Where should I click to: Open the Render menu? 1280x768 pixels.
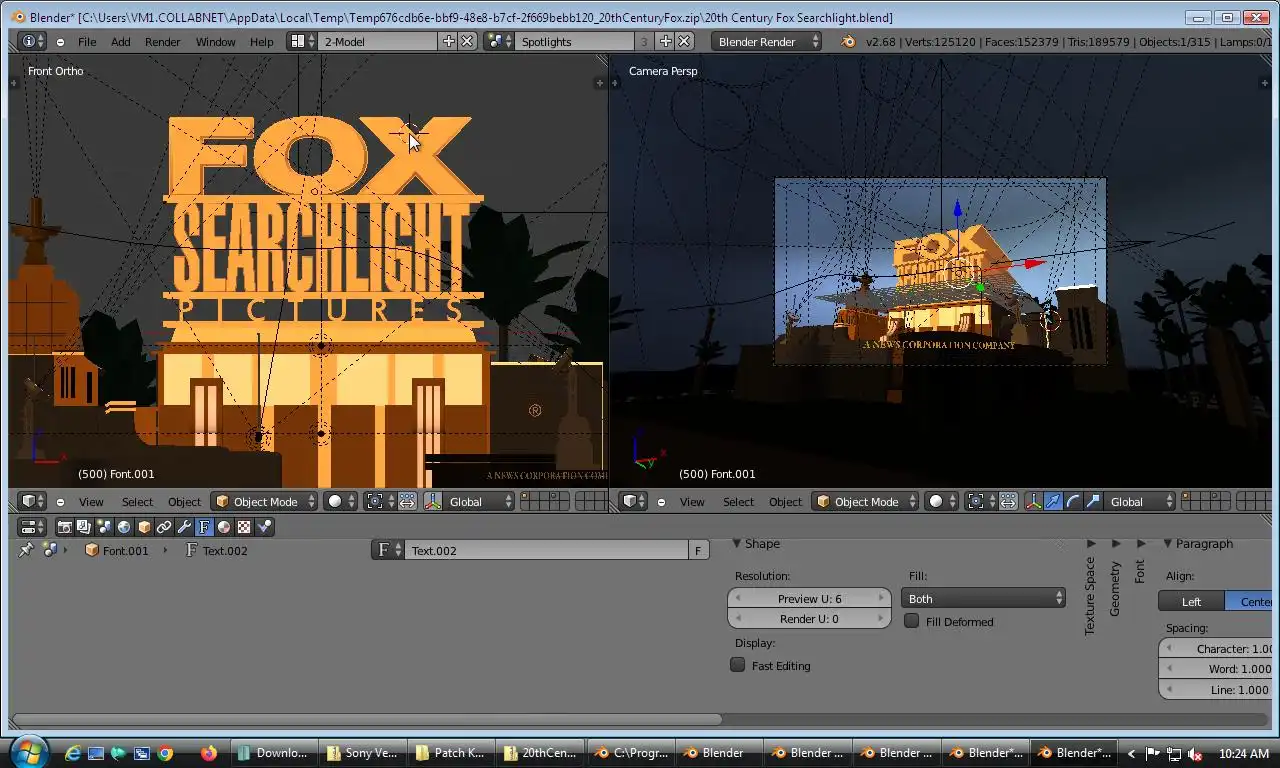click(x=163, y=42)
